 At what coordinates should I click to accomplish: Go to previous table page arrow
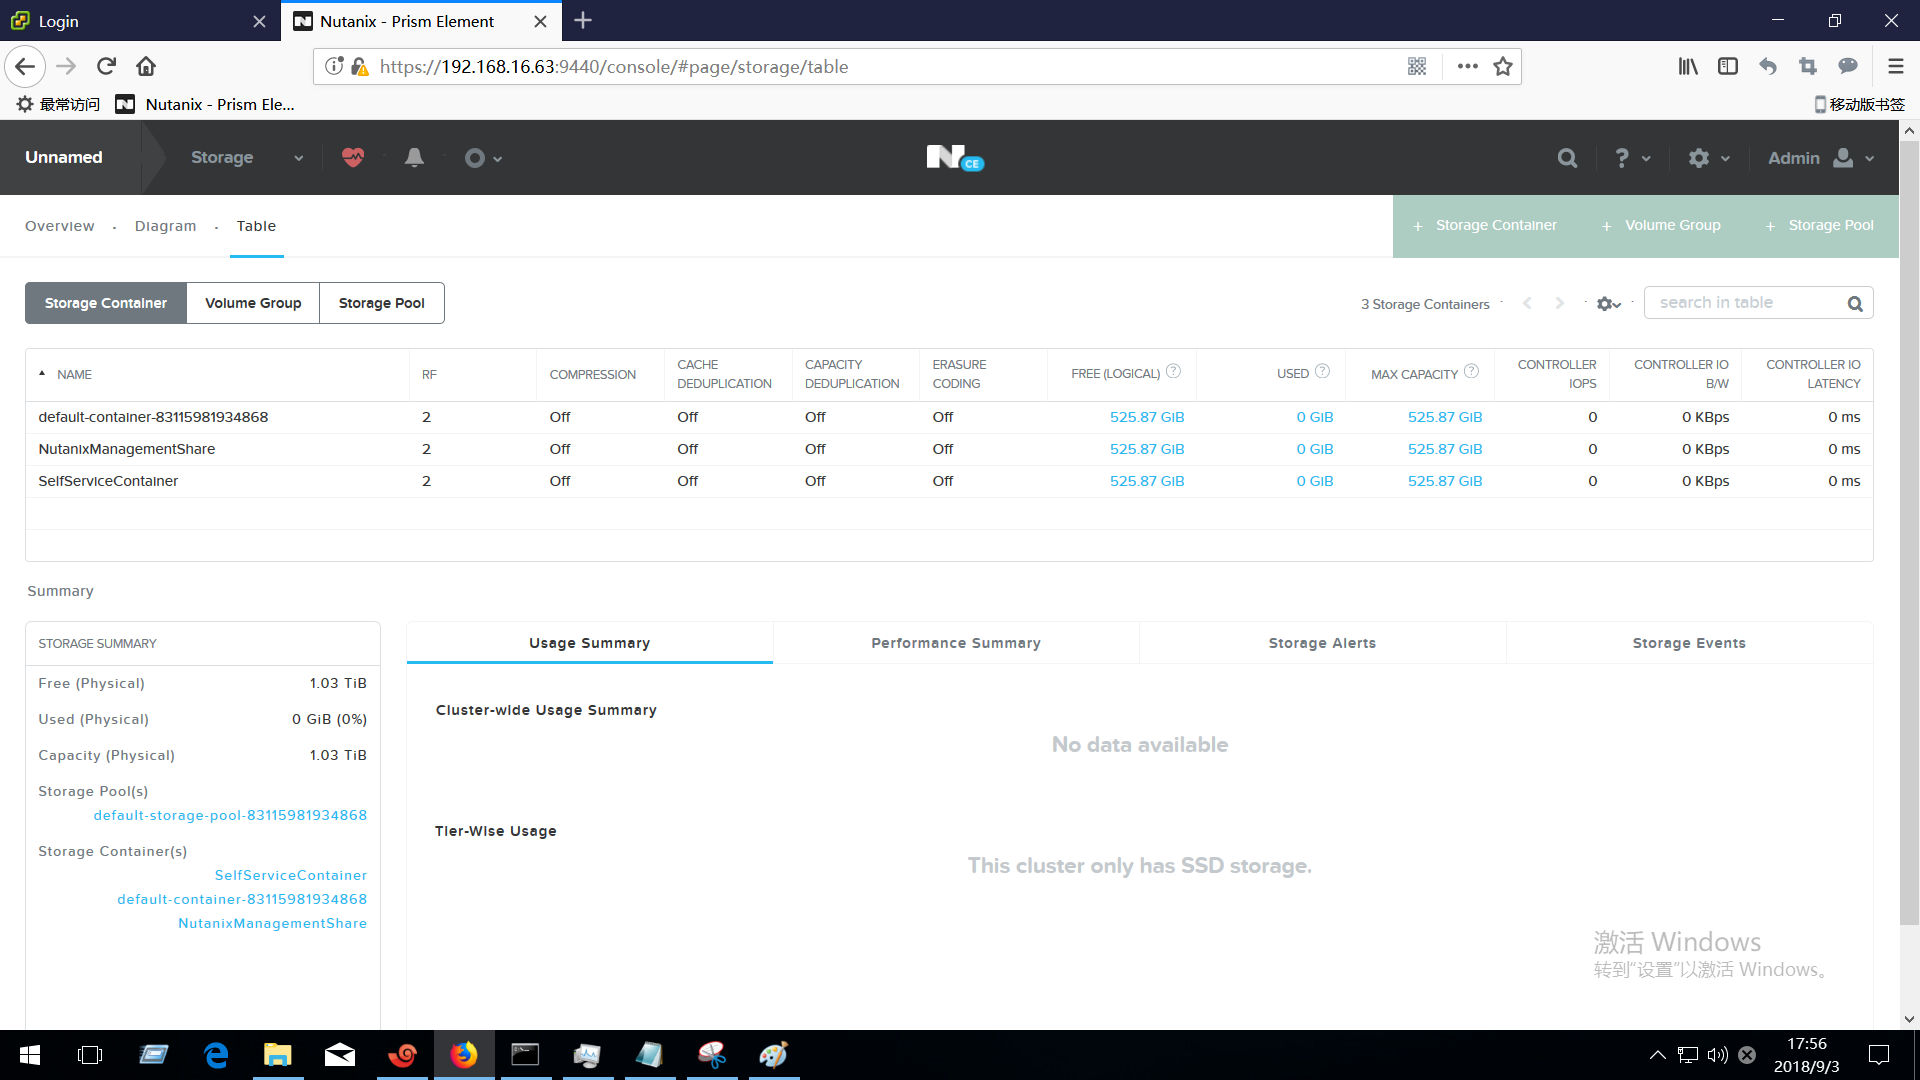click(x=1527, y=304)
